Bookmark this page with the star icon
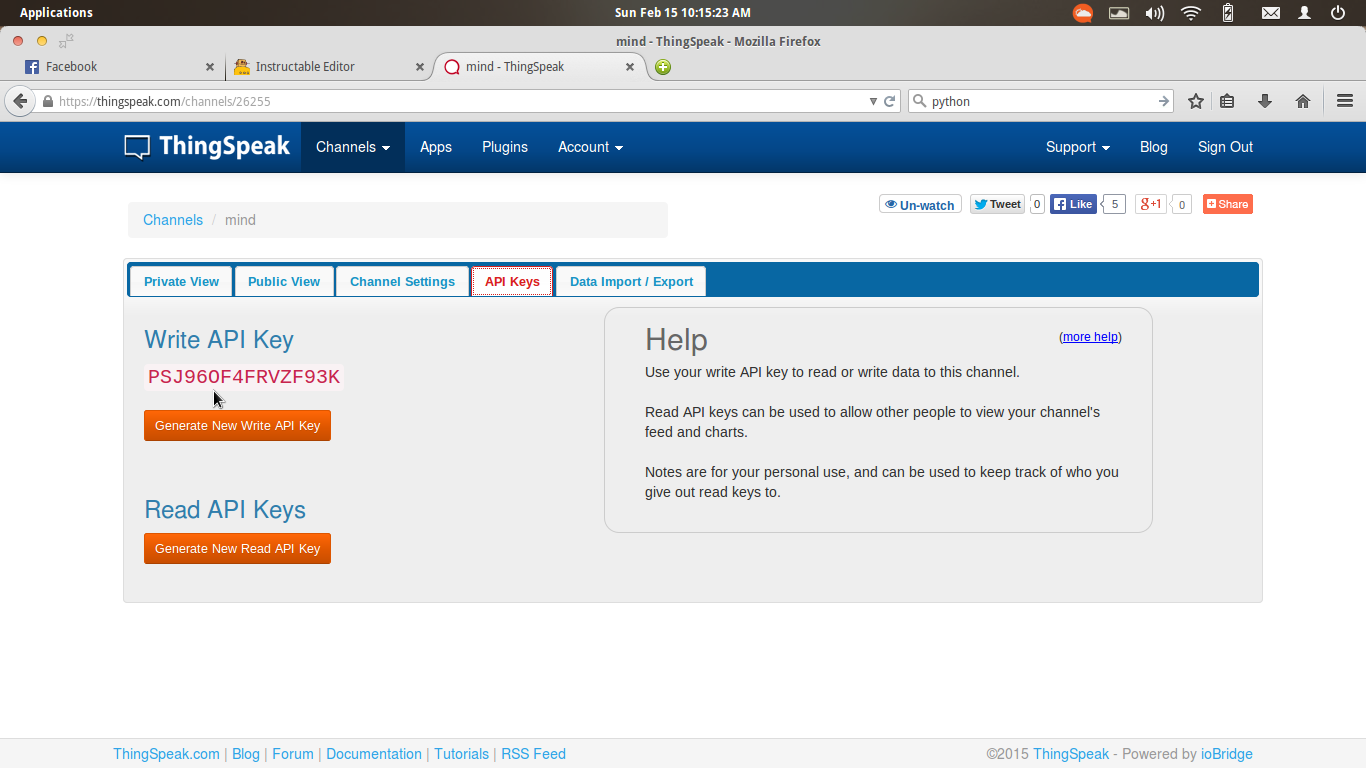Viewport: 1366px width, 768px height. 1196,101
